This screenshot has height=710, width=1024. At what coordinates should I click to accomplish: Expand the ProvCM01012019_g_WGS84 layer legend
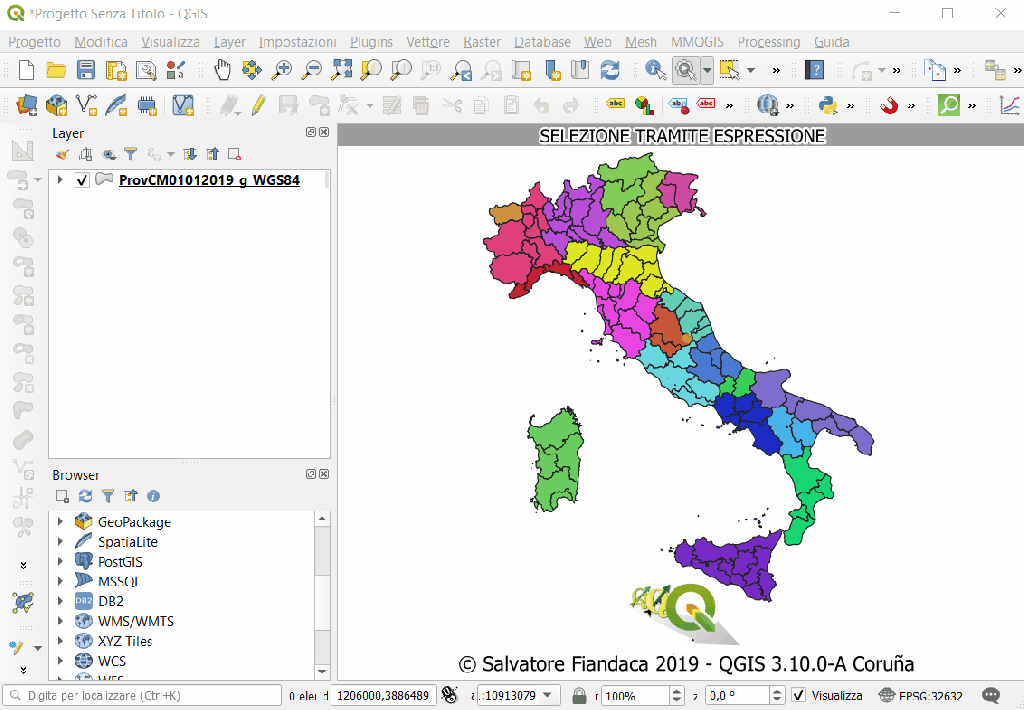click(x=60, y=181)
